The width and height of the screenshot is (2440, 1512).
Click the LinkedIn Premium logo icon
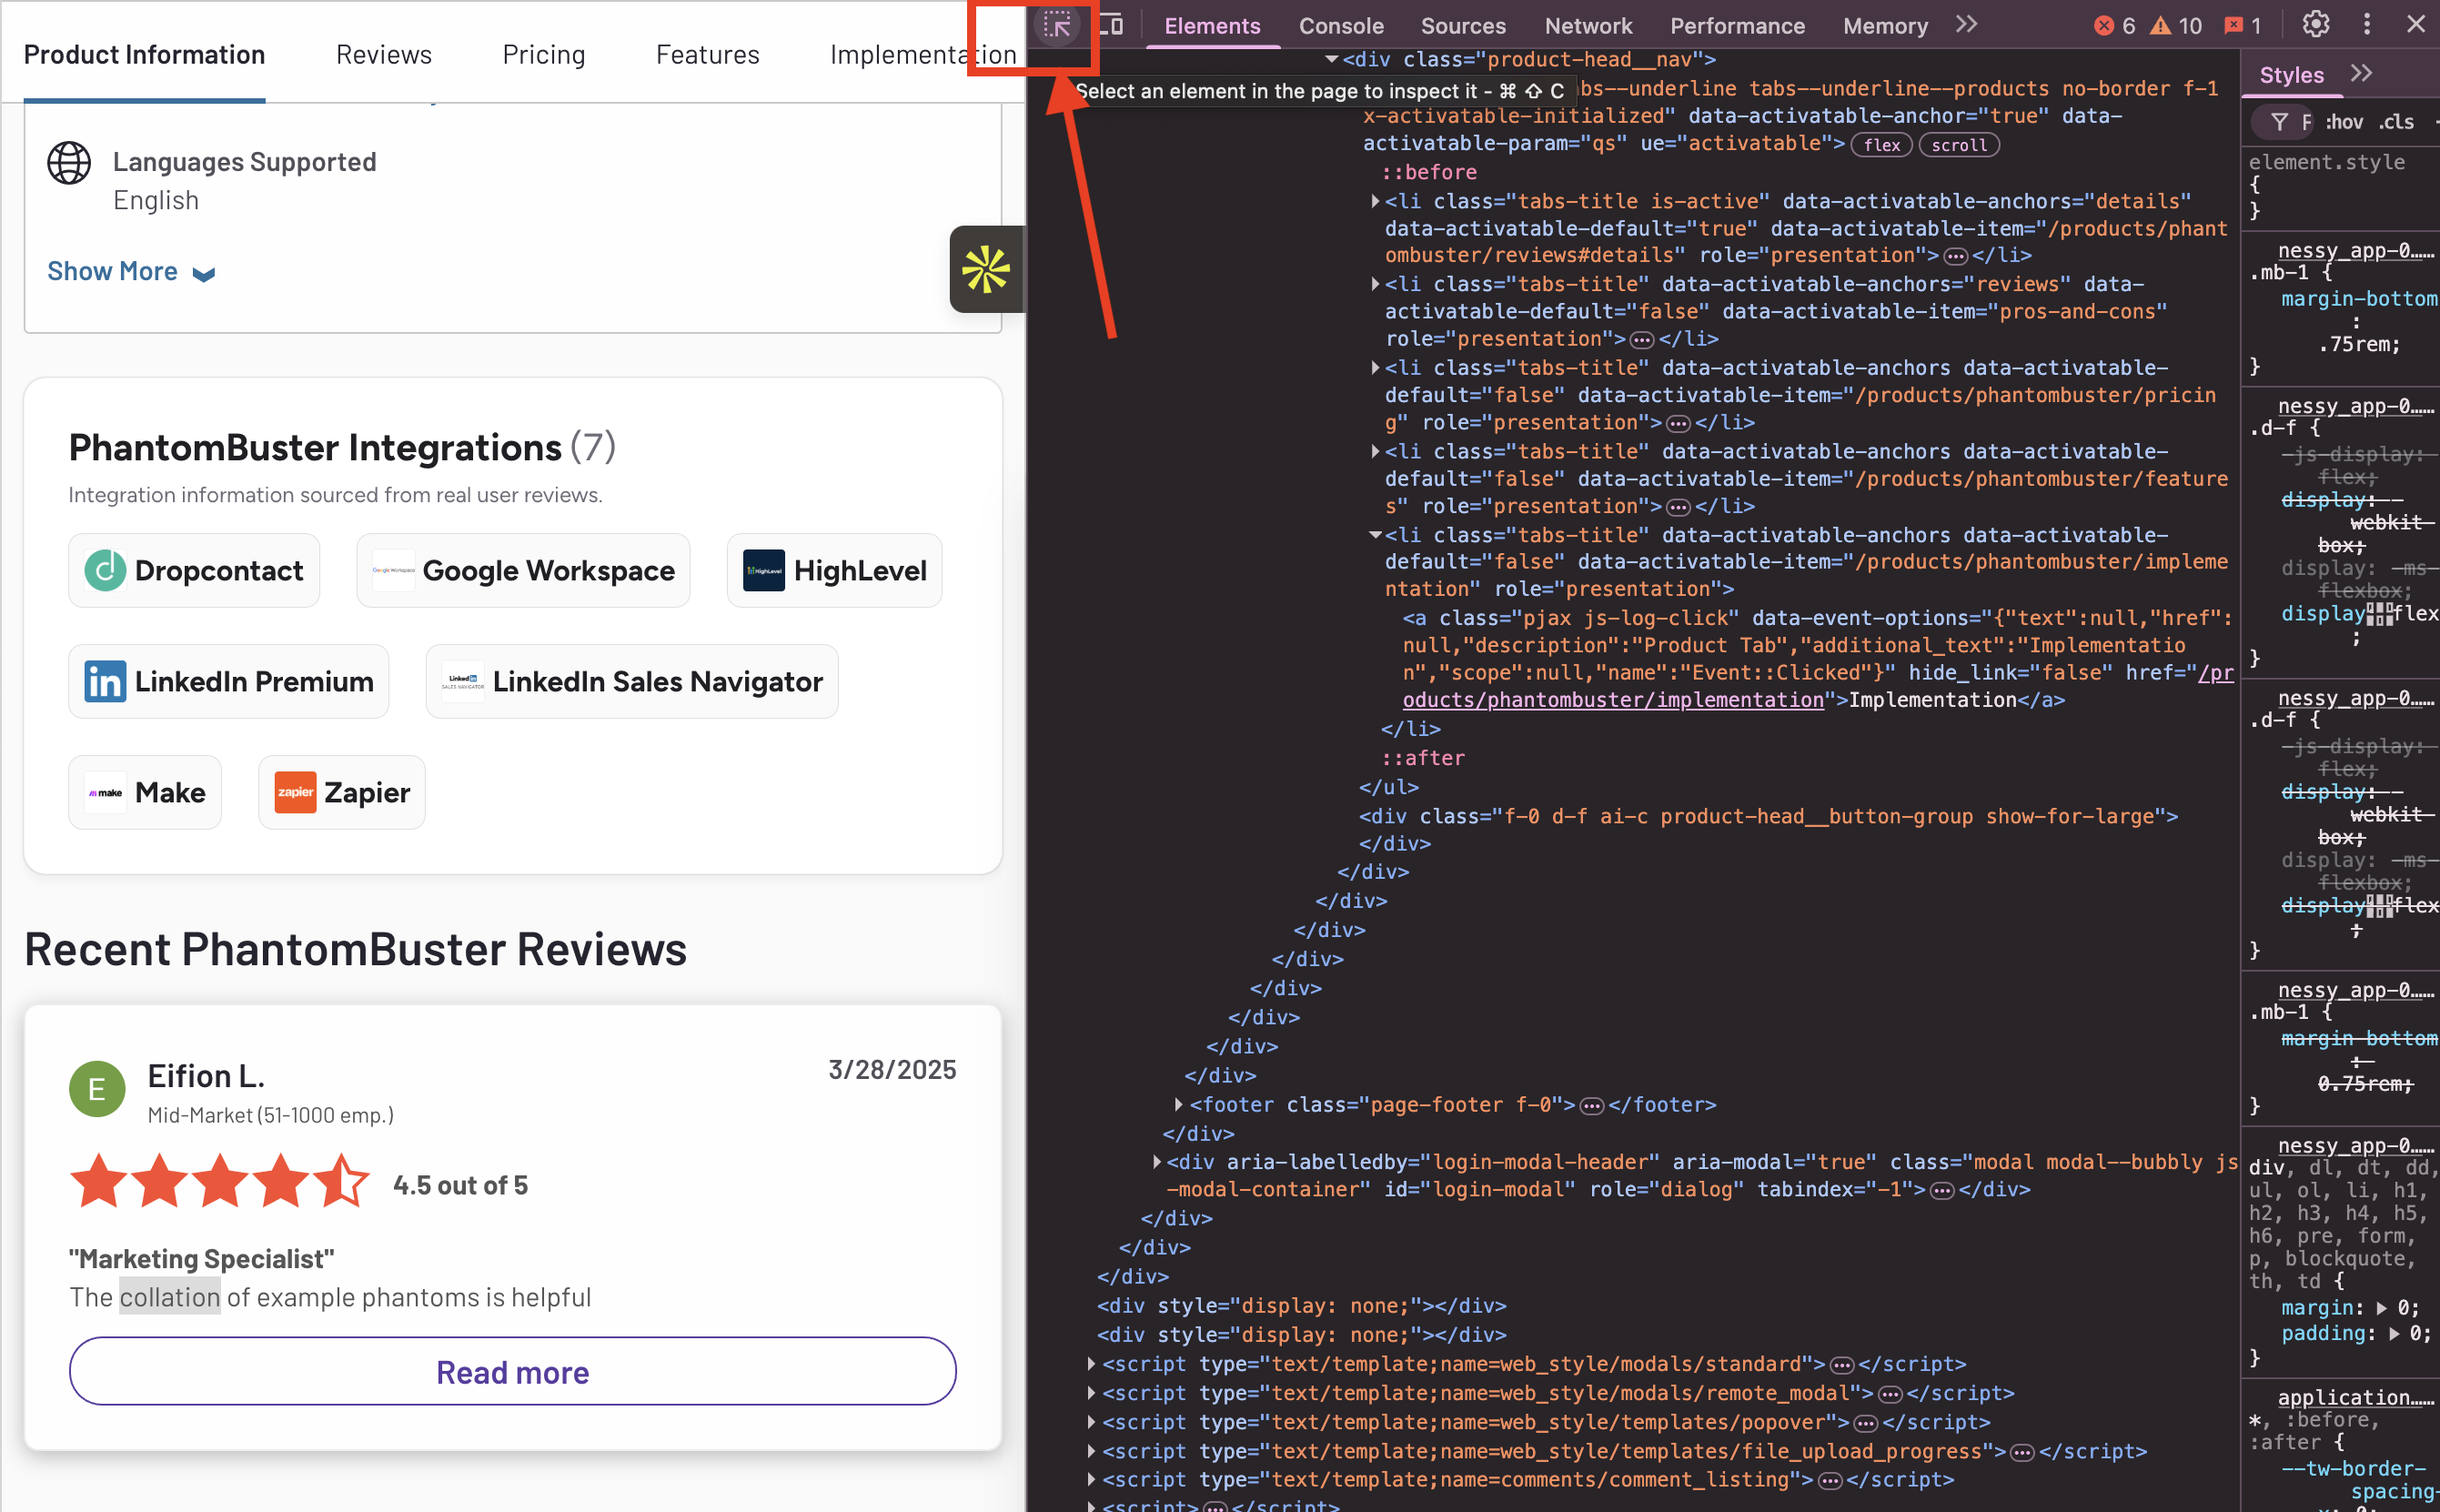click(105, 682)
